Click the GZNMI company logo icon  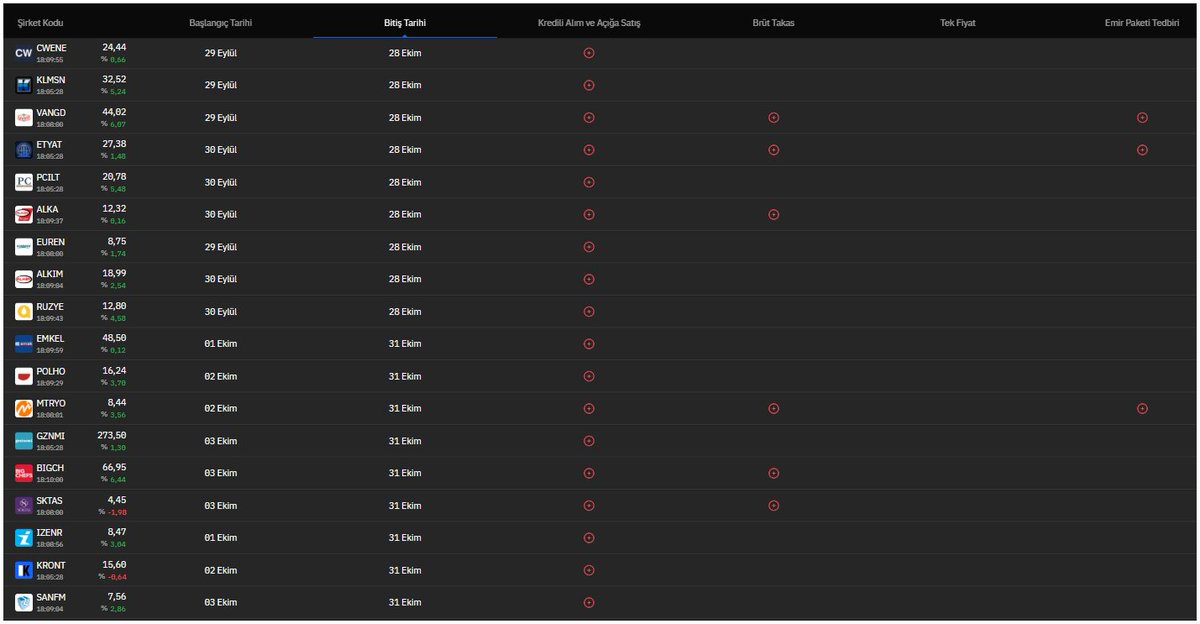click(x=24, y=441)
